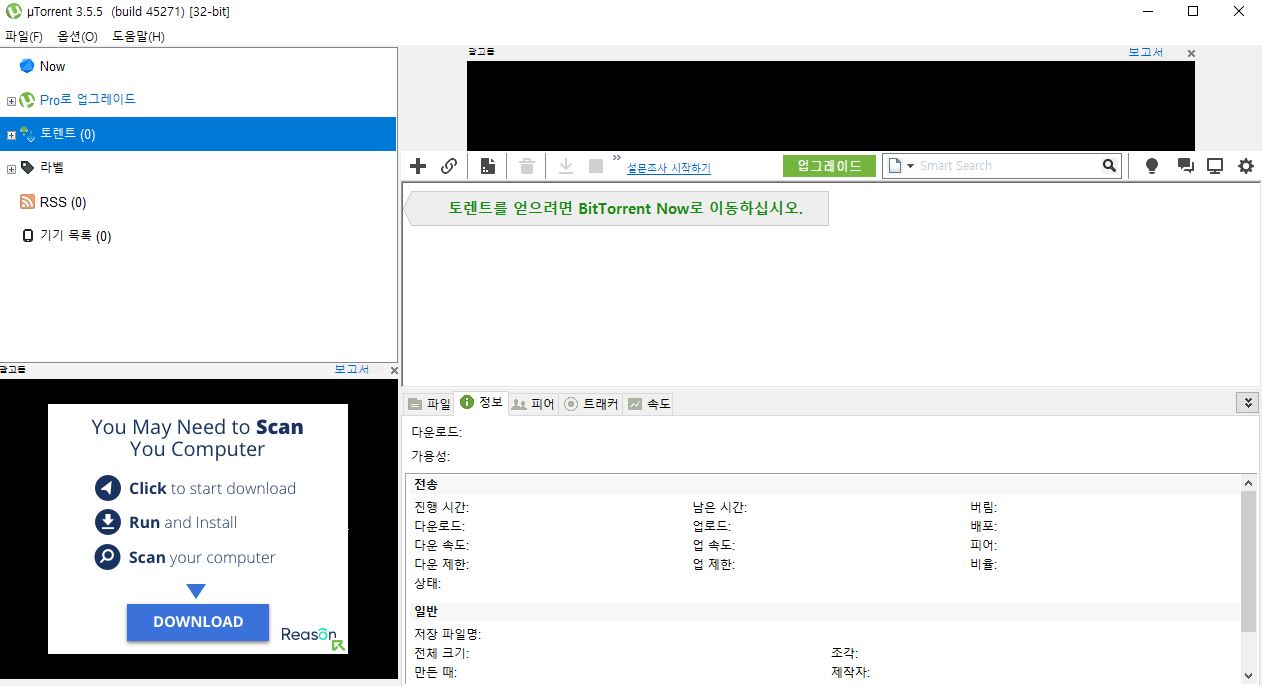Stop torrent square icon
The width and height of the screenshot is (1262, 686).
click(596, 166)
